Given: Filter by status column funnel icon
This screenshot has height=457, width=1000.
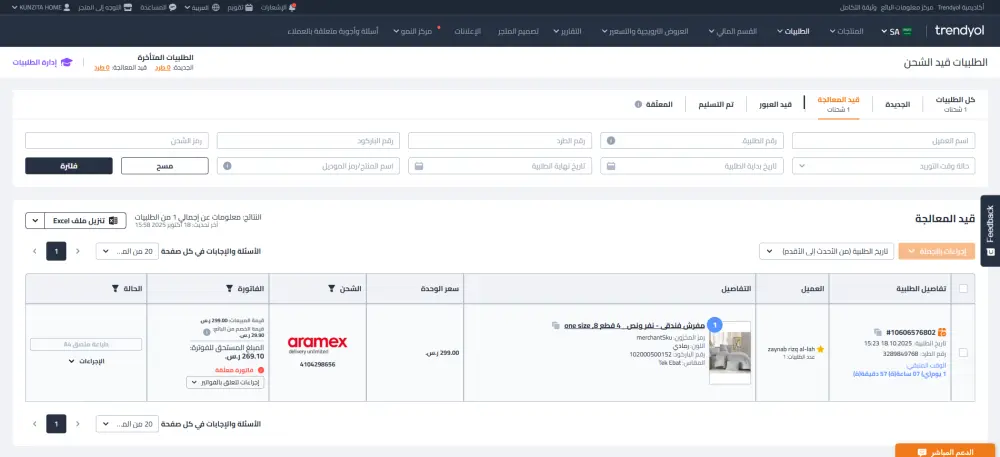Looking at the screenshot, I should pos(115,289).
